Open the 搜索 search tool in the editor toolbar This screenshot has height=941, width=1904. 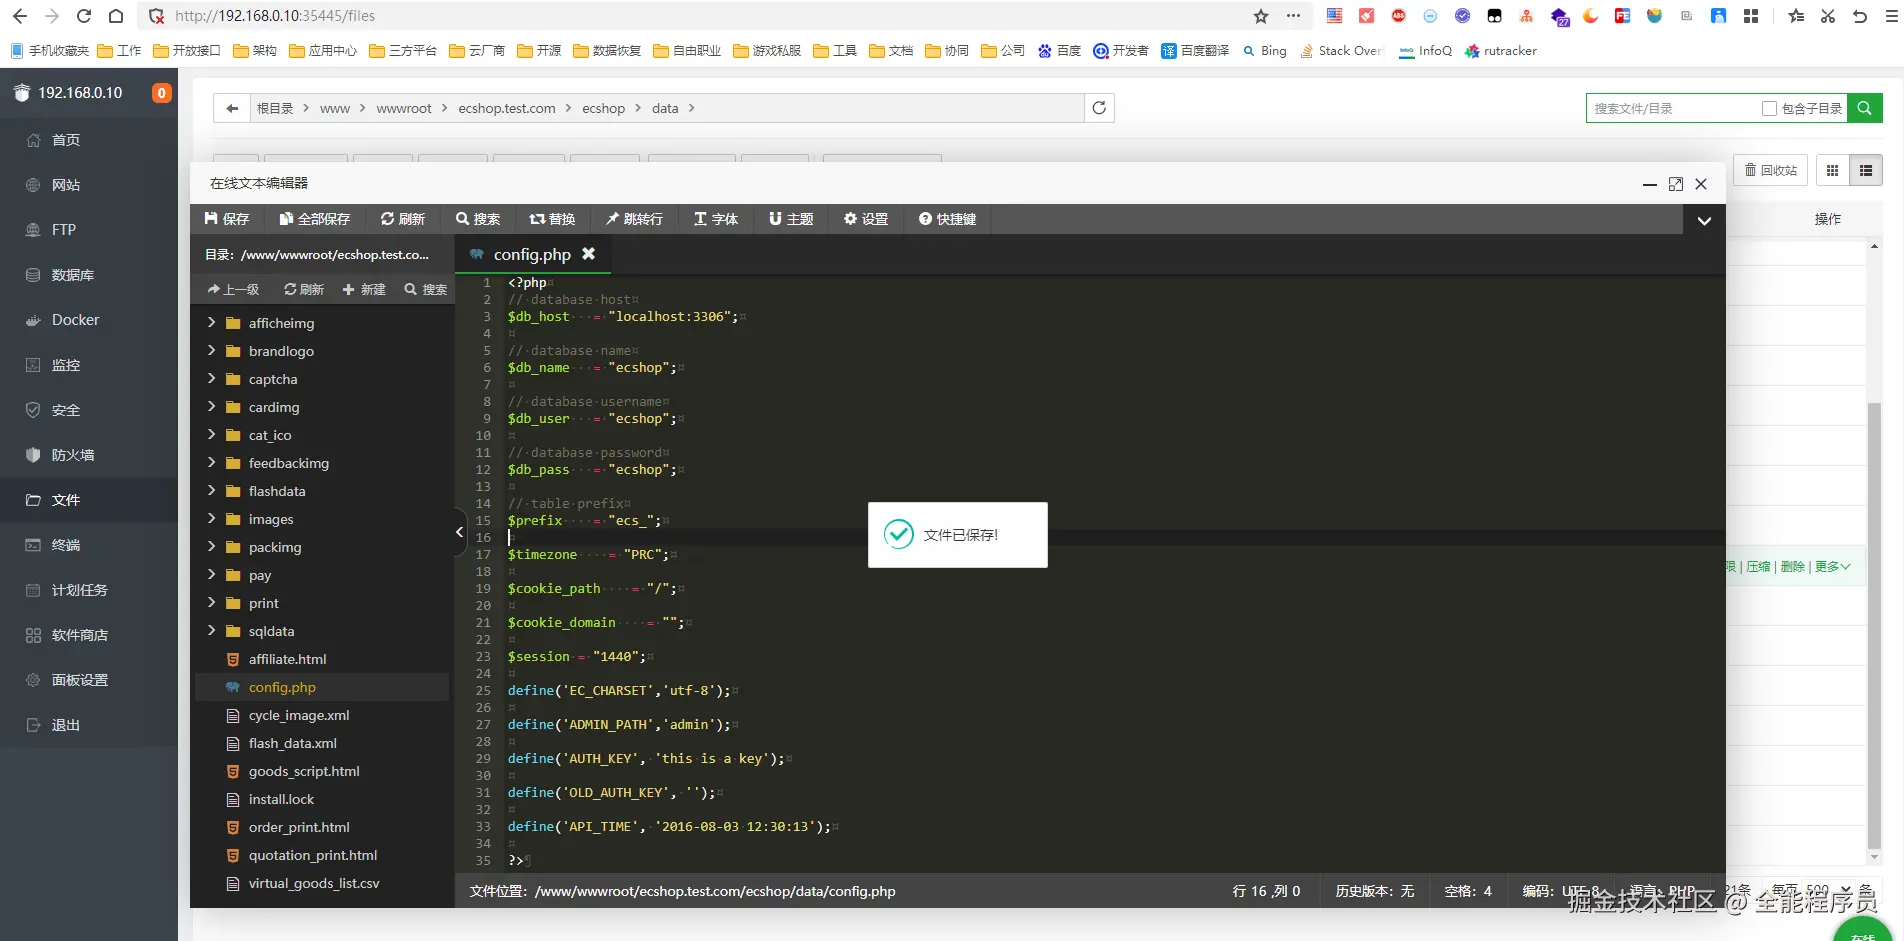tap(478, 219)
